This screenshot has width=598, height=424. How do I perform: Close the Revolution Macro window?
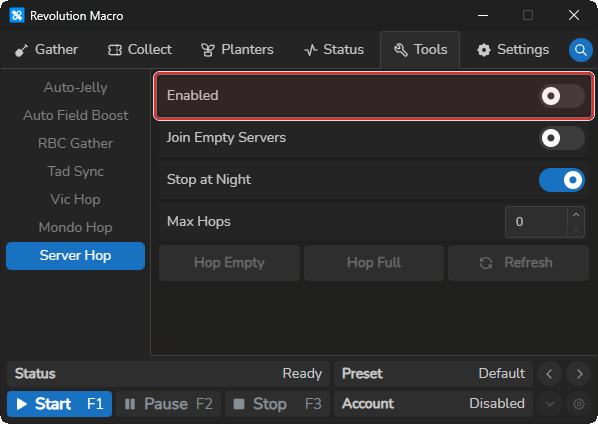pyautogui.click(x=574, y=16)
